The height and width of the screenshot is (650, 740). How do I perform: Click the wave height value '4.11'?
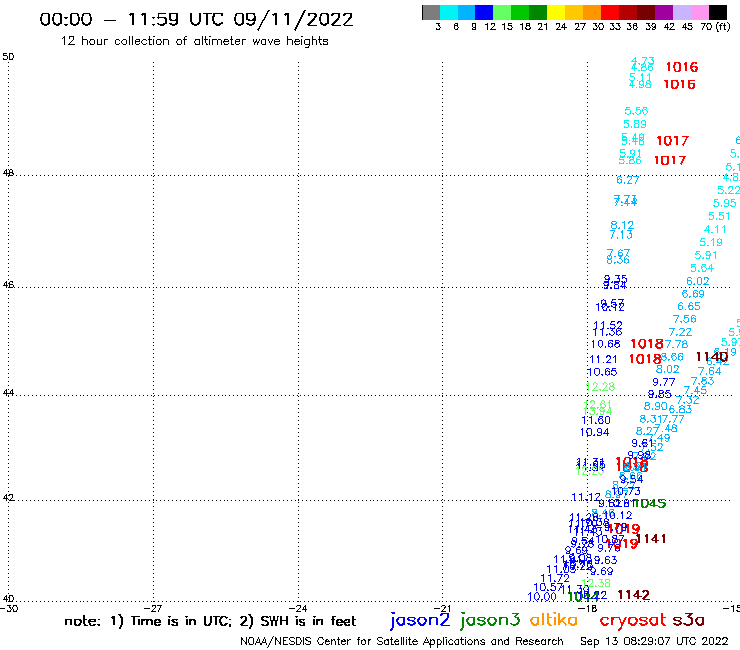pos(715,229)
